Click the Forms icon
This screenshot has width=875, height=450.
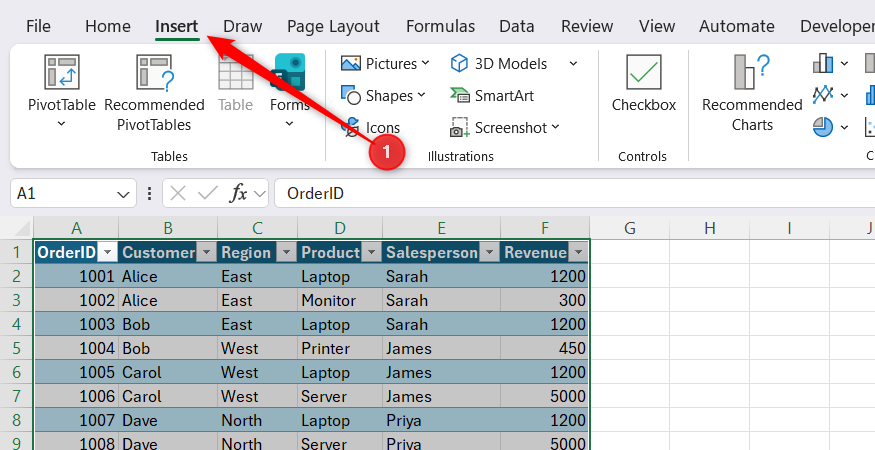pos(289,72)
